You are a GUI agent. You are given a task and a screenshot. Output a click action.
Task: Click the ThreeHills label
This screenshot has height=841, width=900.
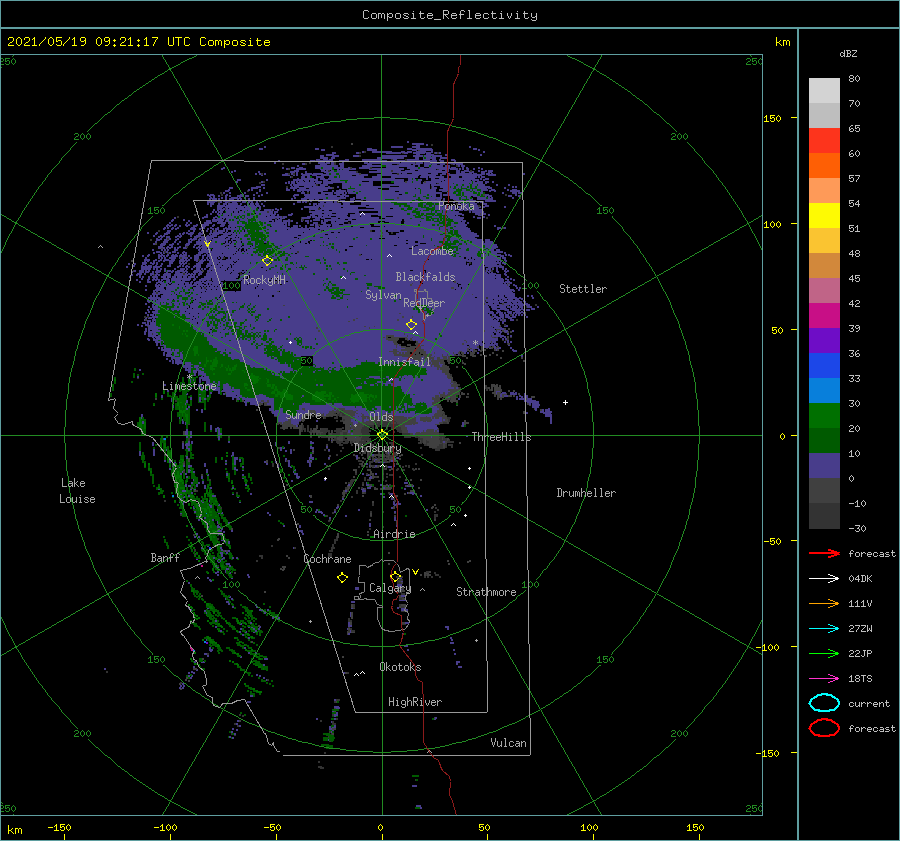(x=501, y=437)
